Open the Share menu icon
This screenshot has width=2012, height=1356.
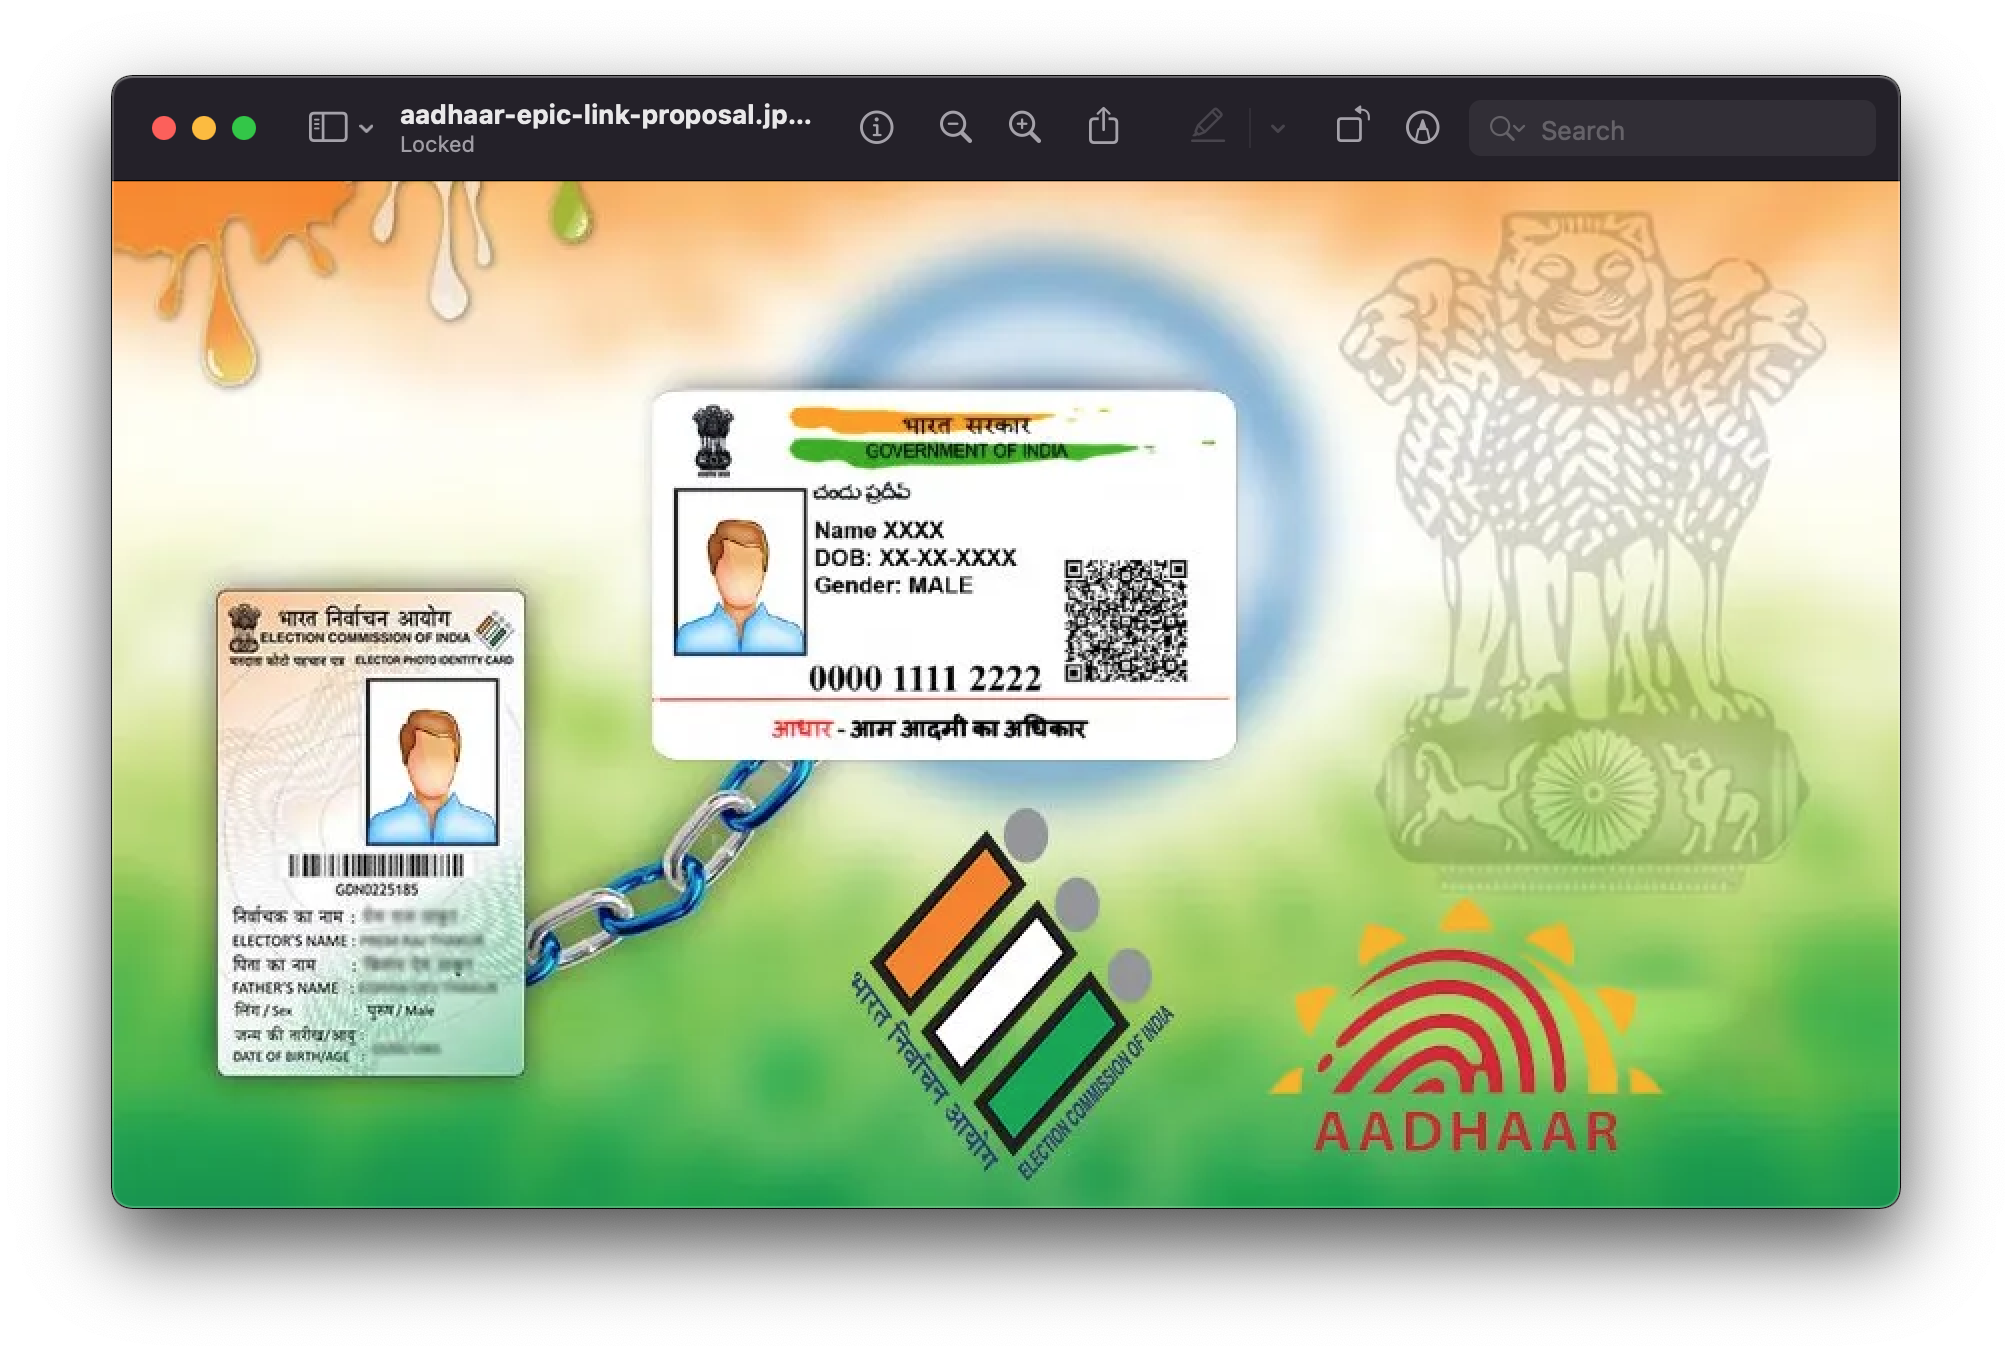pos(1103,127)
